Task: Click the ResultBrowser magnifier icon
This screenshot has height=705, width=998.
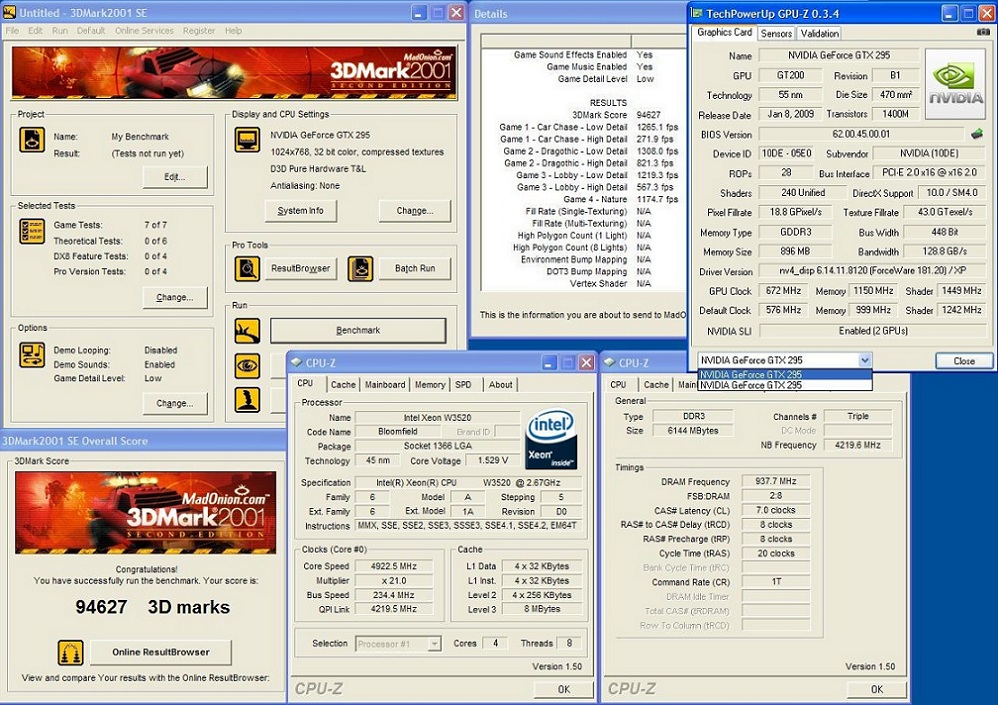Action: tap(247, 269)
